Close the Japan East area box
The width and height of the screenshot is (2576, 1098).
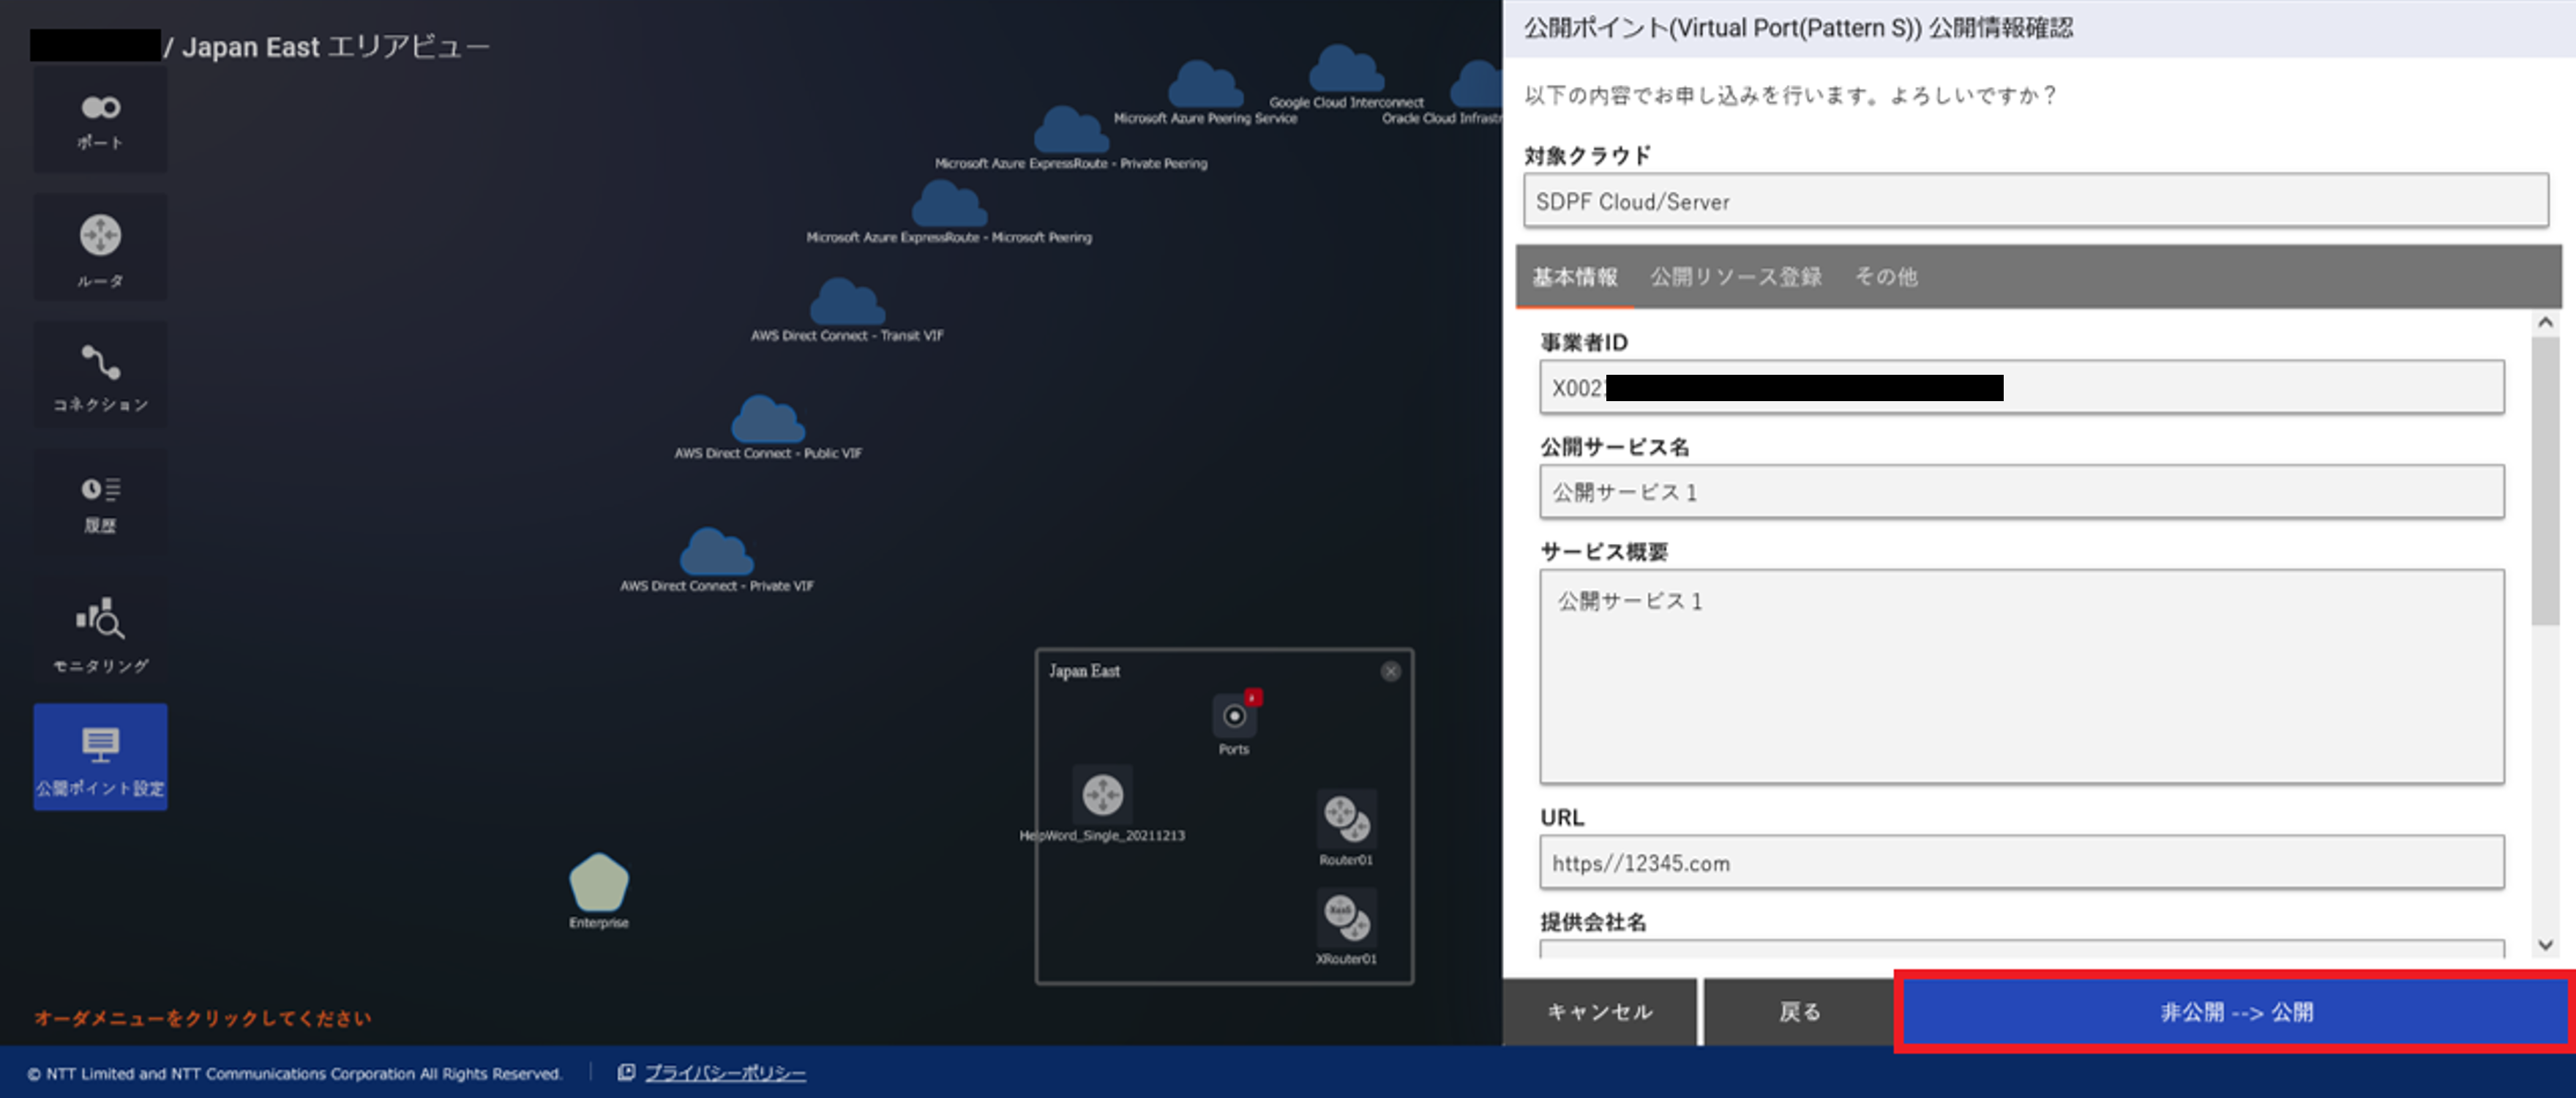click(x=1391, y=671)
